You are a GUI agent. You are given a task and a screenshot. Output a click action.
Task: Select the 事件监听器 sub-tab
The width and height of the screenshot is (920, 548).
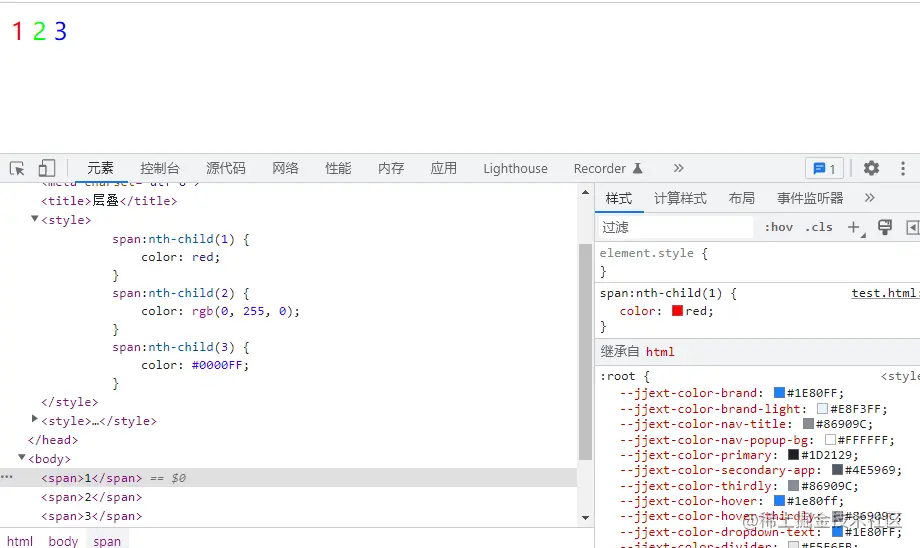click(810, 198)
